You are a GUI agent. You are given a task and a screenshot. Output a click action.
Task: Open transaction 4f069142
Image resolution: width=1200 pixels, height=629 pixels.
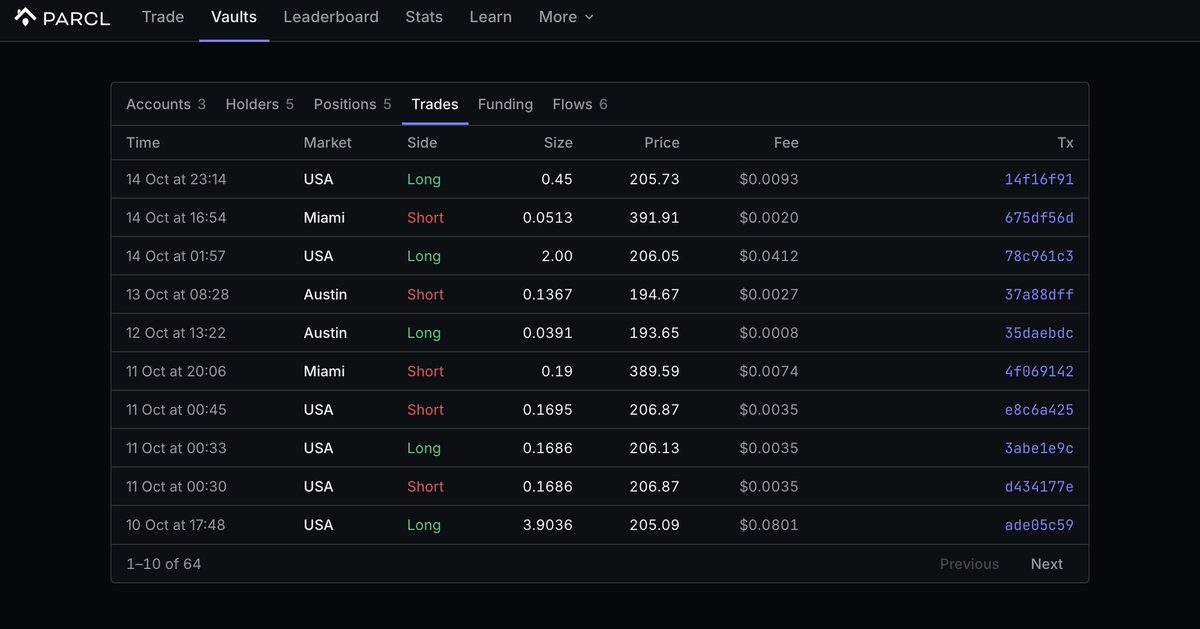pyautogui.click(x=1039, y=371)
